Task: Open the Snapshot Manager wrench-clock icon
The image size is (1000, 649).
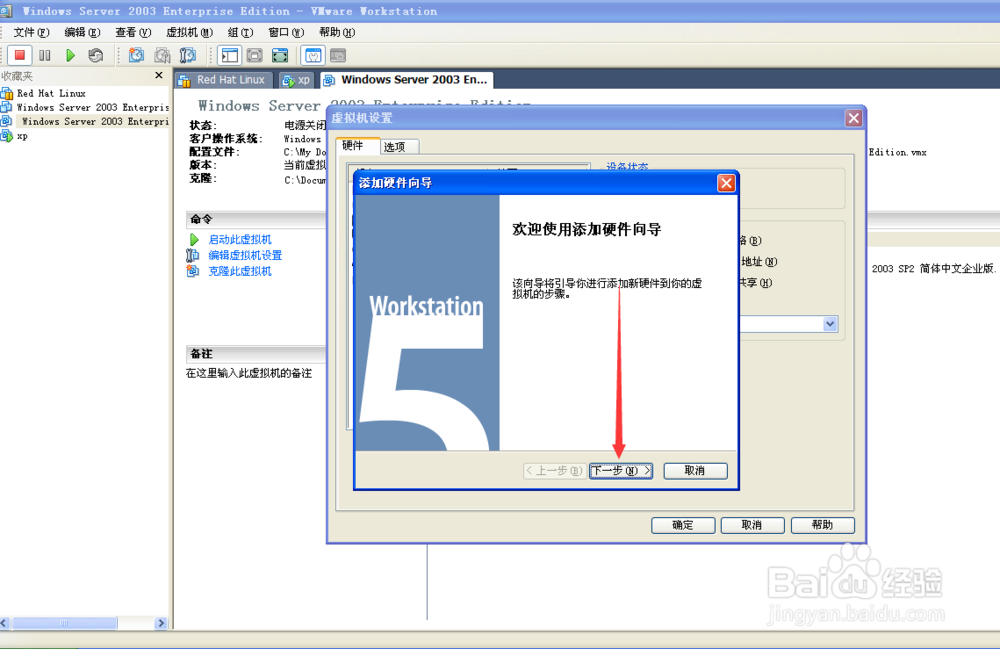Action: click(188, 55)
